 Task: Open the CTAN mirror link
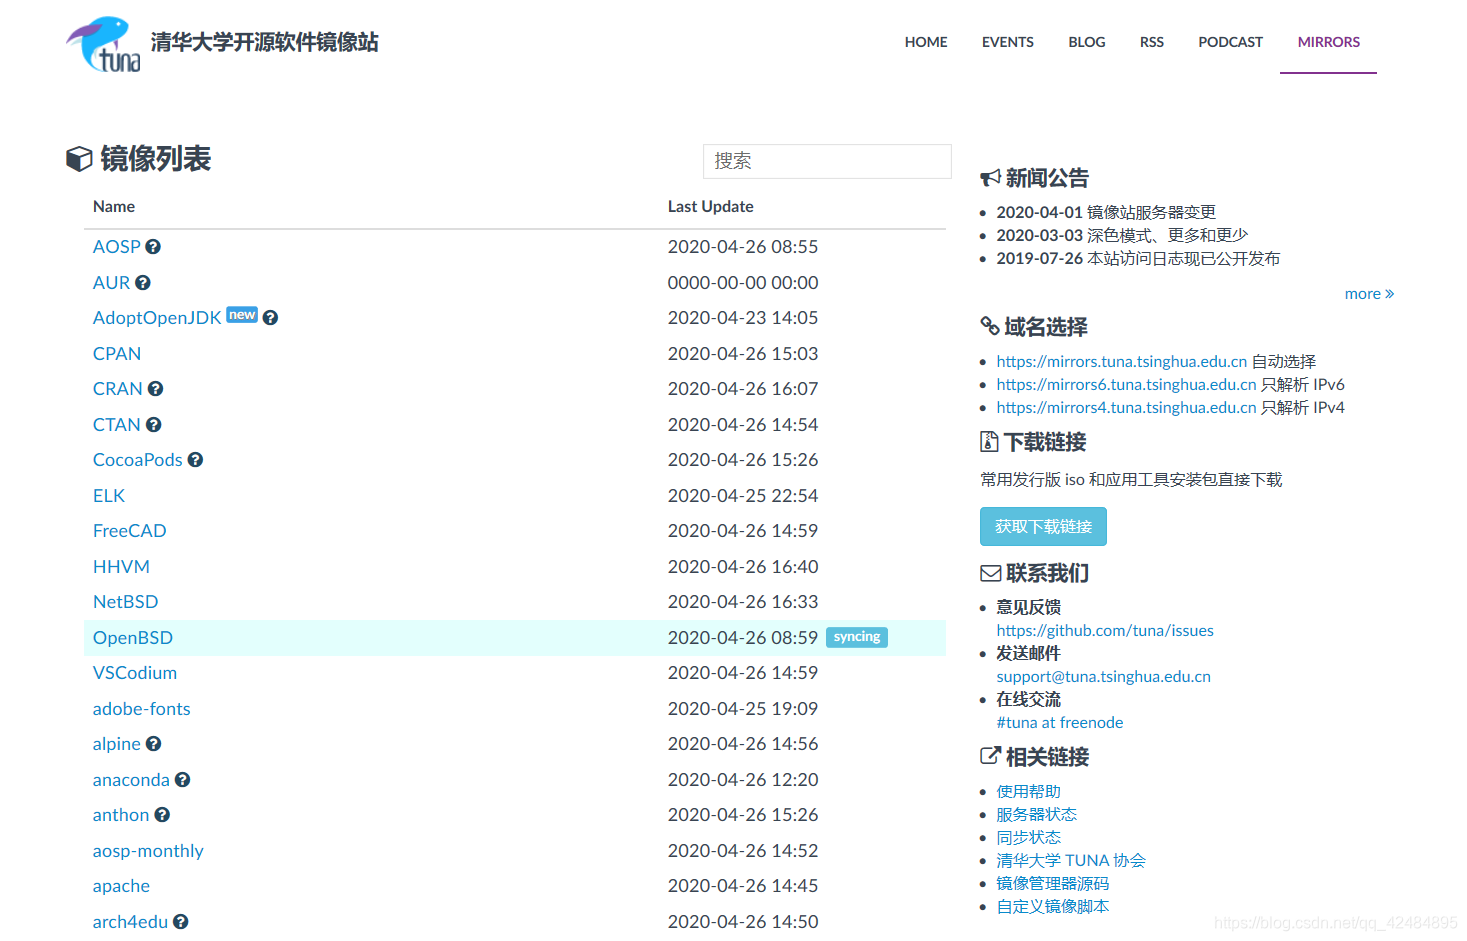click(x=117, y=425)
